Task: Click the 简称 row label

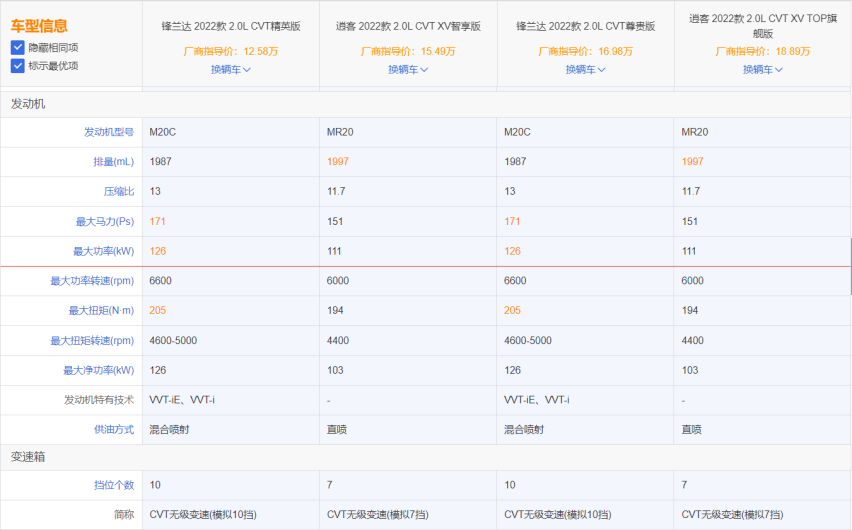Action: (x=124, y=514)
